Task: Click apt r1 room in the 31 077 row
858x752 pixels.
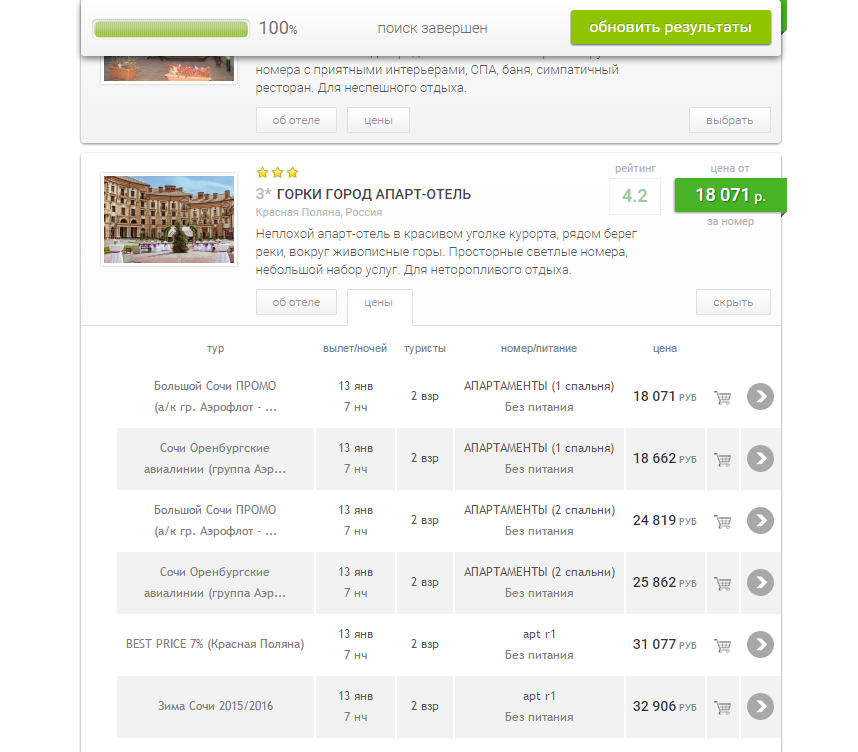Action: [539, 634]
